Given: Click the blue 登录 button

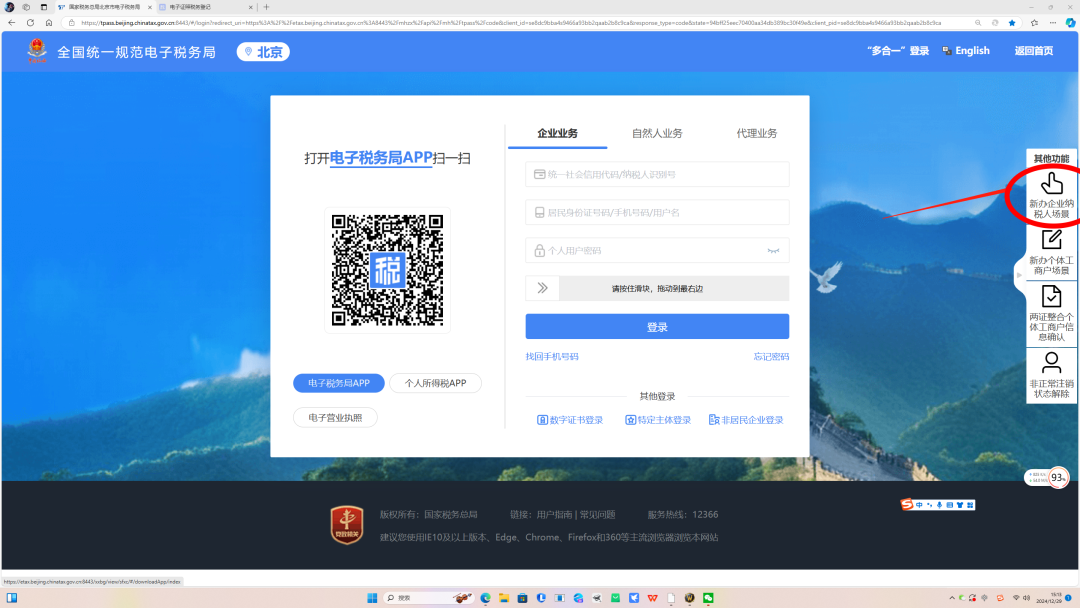Looking at the screenshot, I should pyautogui.click(x=657, y=327).
